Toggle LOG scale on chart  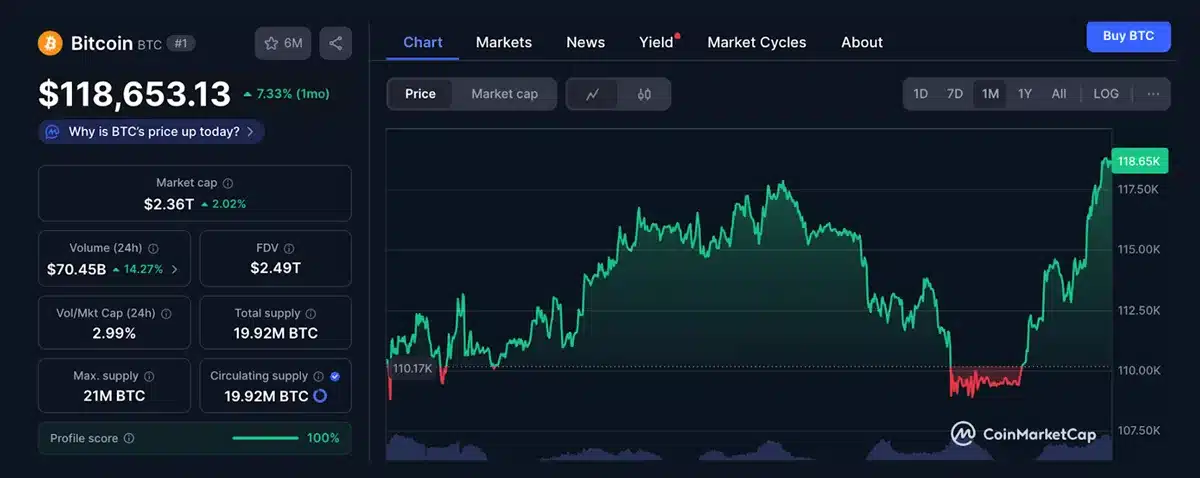click(1106, 94)
